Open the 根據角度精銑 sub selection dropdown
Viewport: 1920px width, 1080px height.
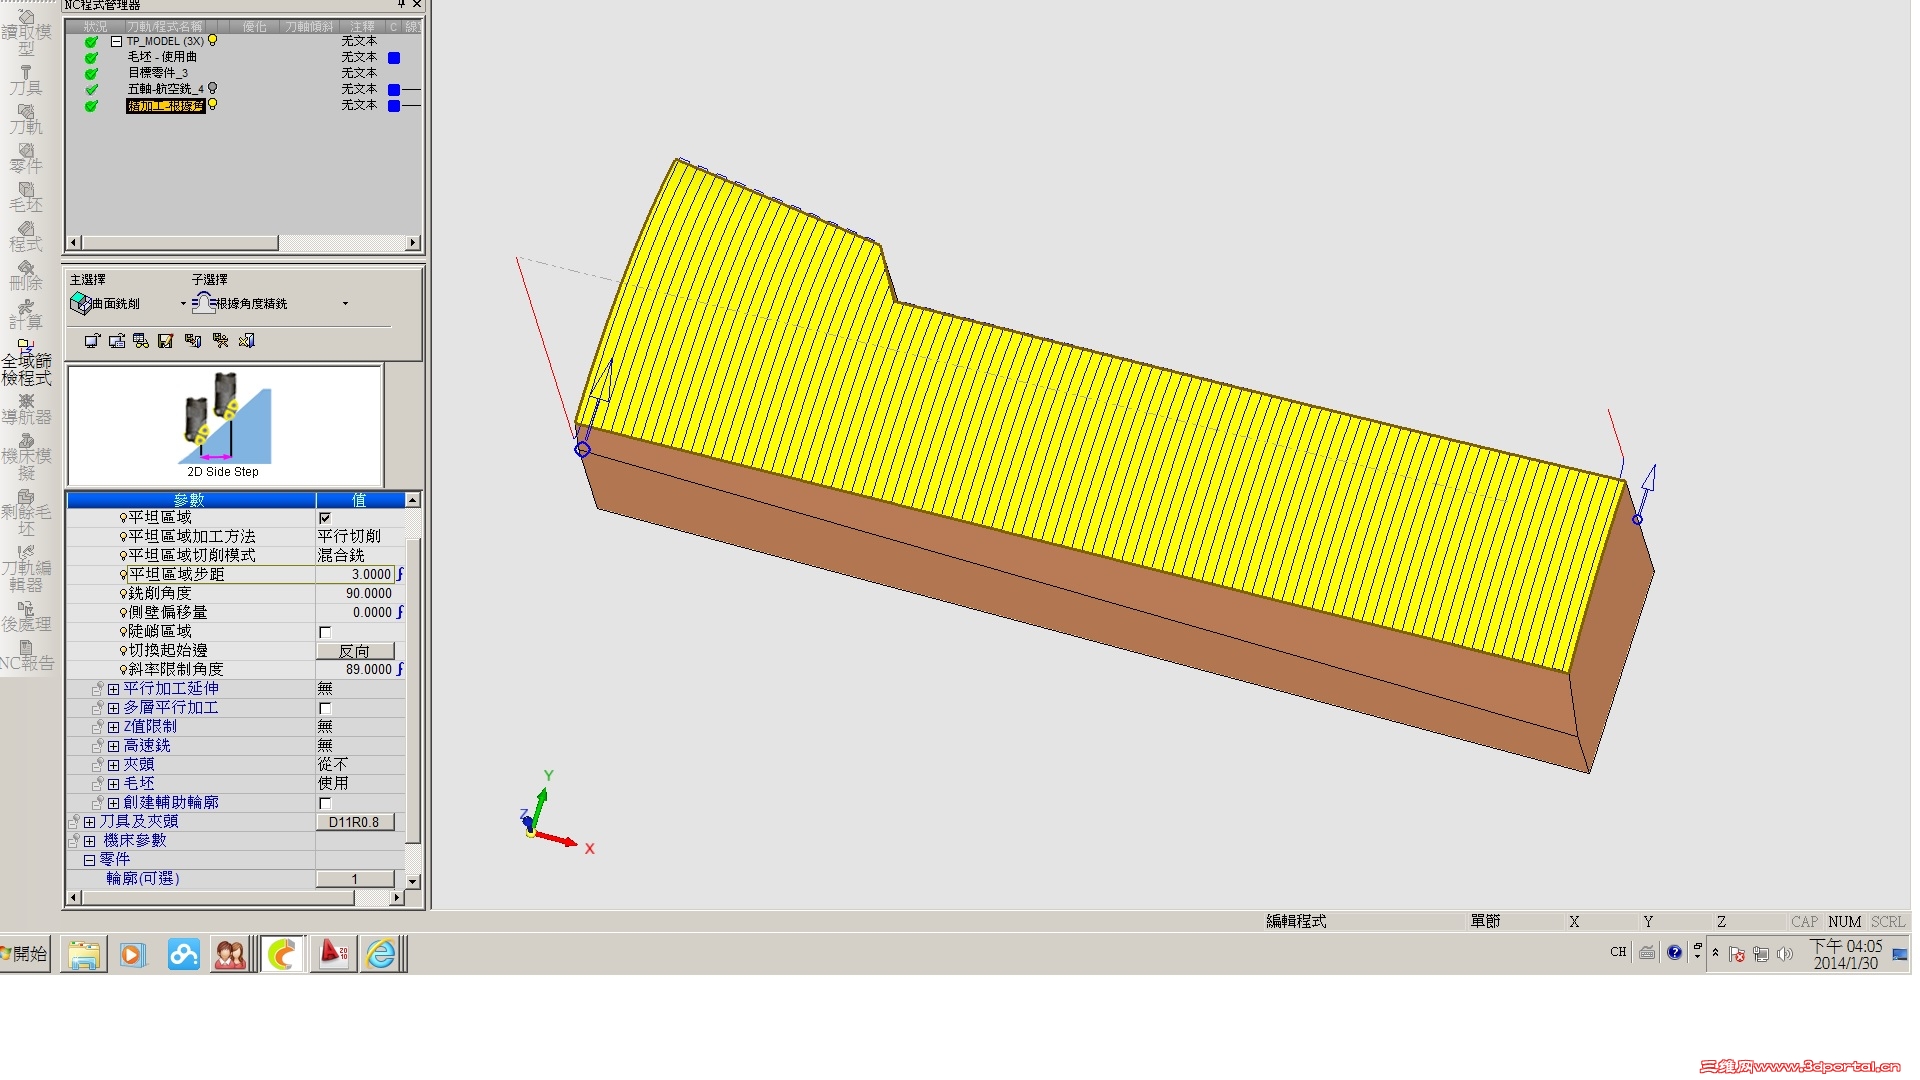coord(345,304)
